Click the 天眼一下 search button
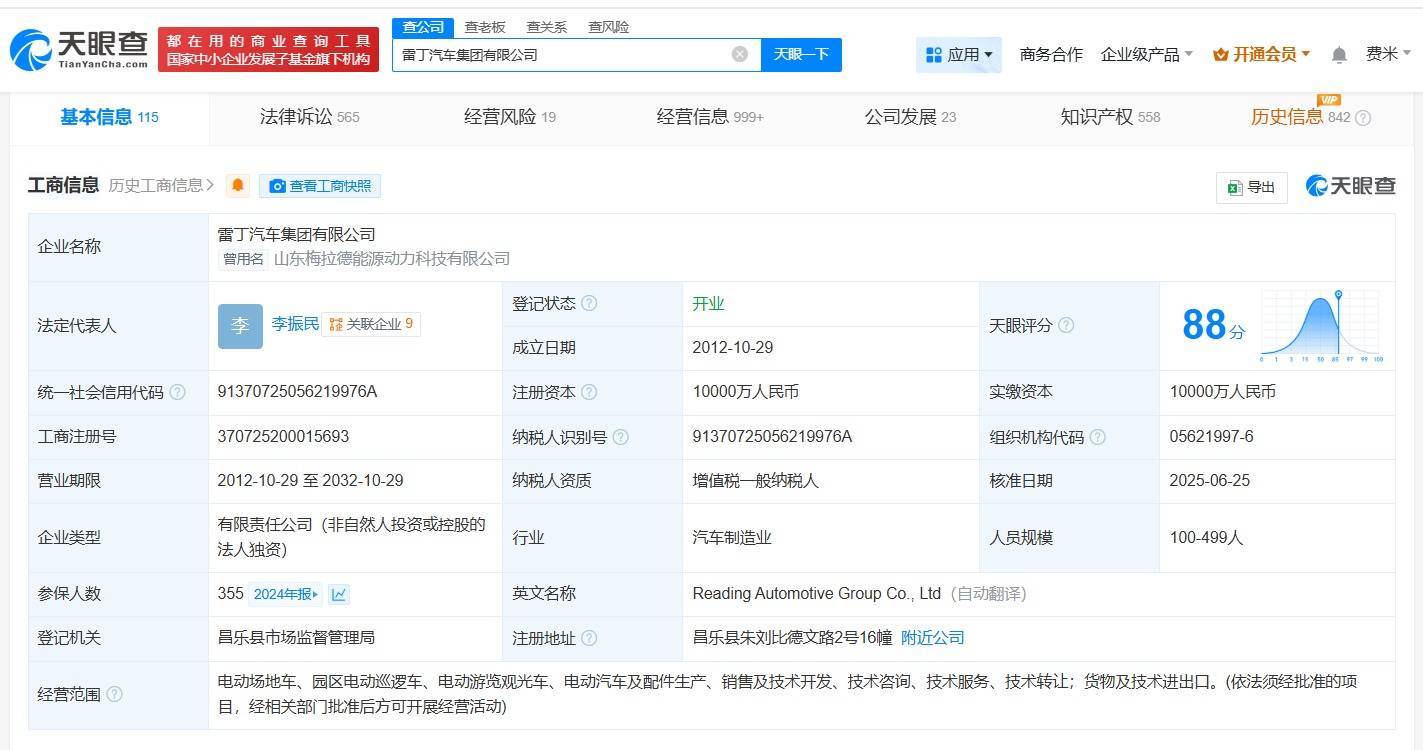This screenshot has width=1423, height=750. click(x=801, y=54)
